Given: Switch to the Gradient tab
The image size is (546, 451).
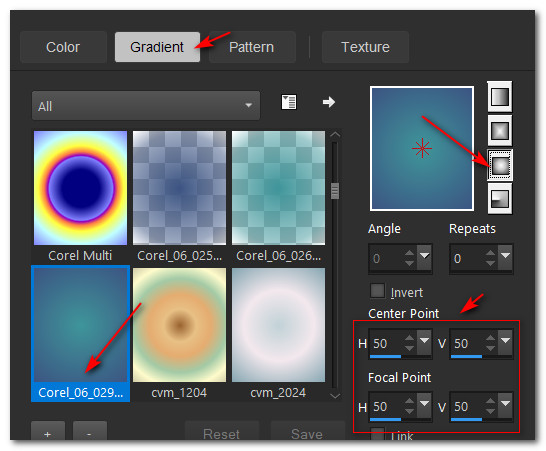Looking at the screenshot, I should [157, 47].
